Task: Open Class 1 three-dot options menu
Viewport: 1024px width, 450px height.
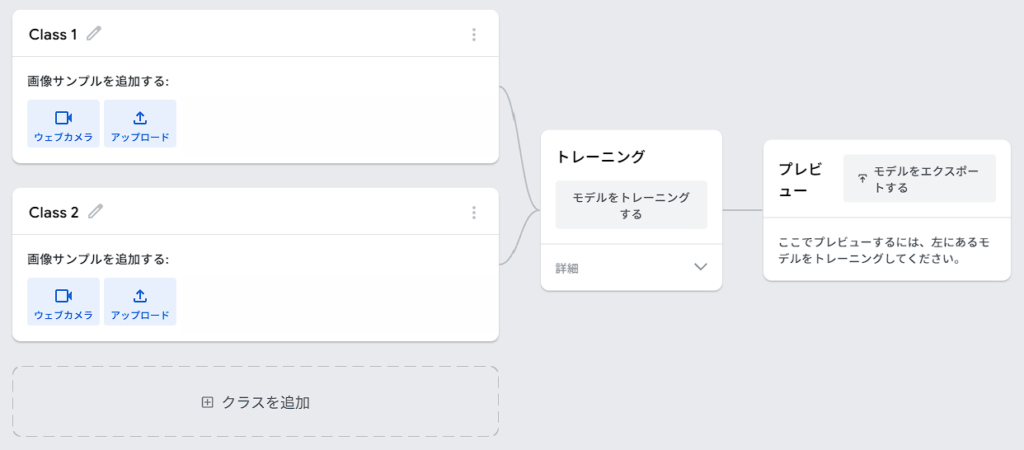Action: click(474, 35)
